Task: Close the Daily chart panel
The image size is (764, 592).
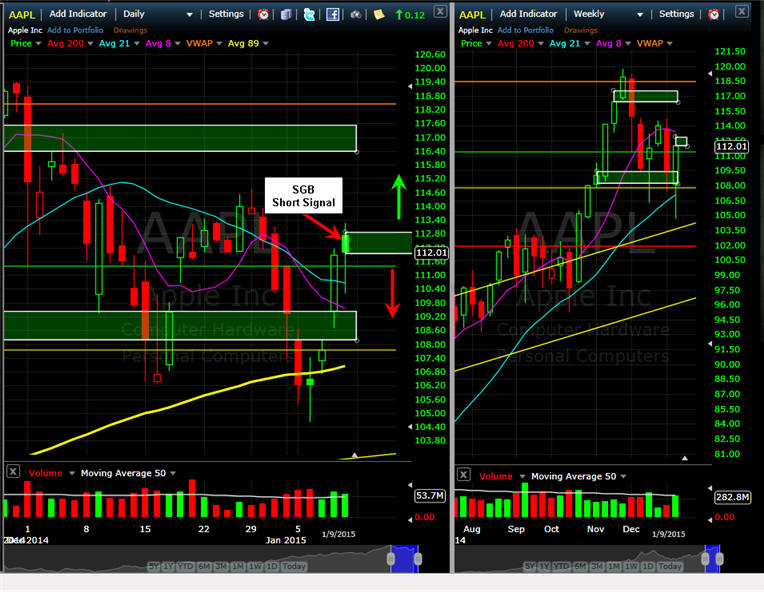Action: pyautogui.click(x=440, y=12)
